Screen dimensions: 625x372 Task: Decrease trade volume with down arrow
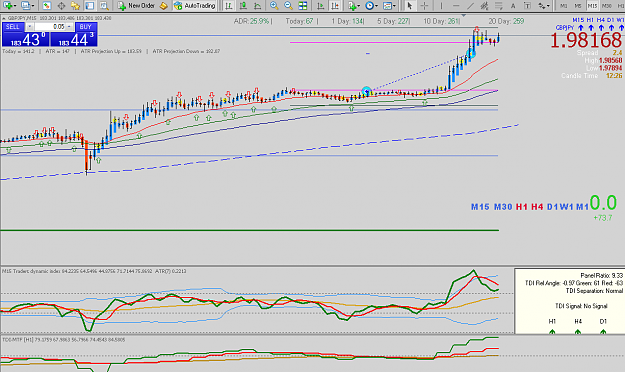[29, 27]
